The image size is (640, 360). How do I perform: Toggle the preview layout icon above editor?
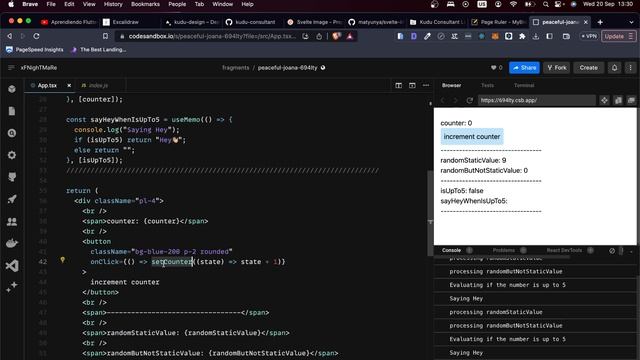click(x=412, y=85)
